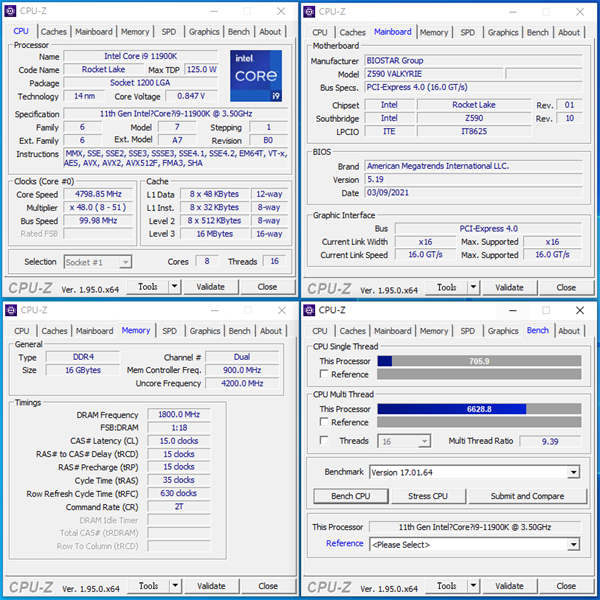Click Tools button in Mainboard window
Screen dimensions: 600x600
(x=447, y=287)
